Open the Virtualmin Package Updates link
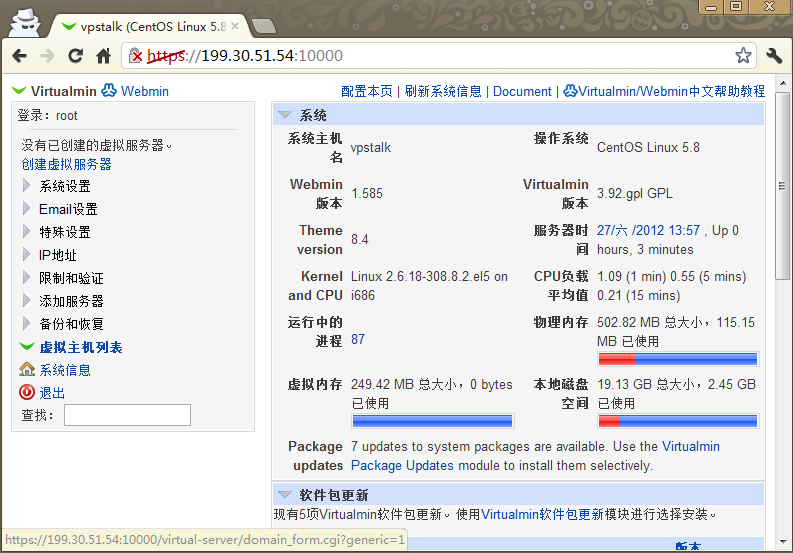The width and height of the screenshot is (793, 553). click(535, 456)
